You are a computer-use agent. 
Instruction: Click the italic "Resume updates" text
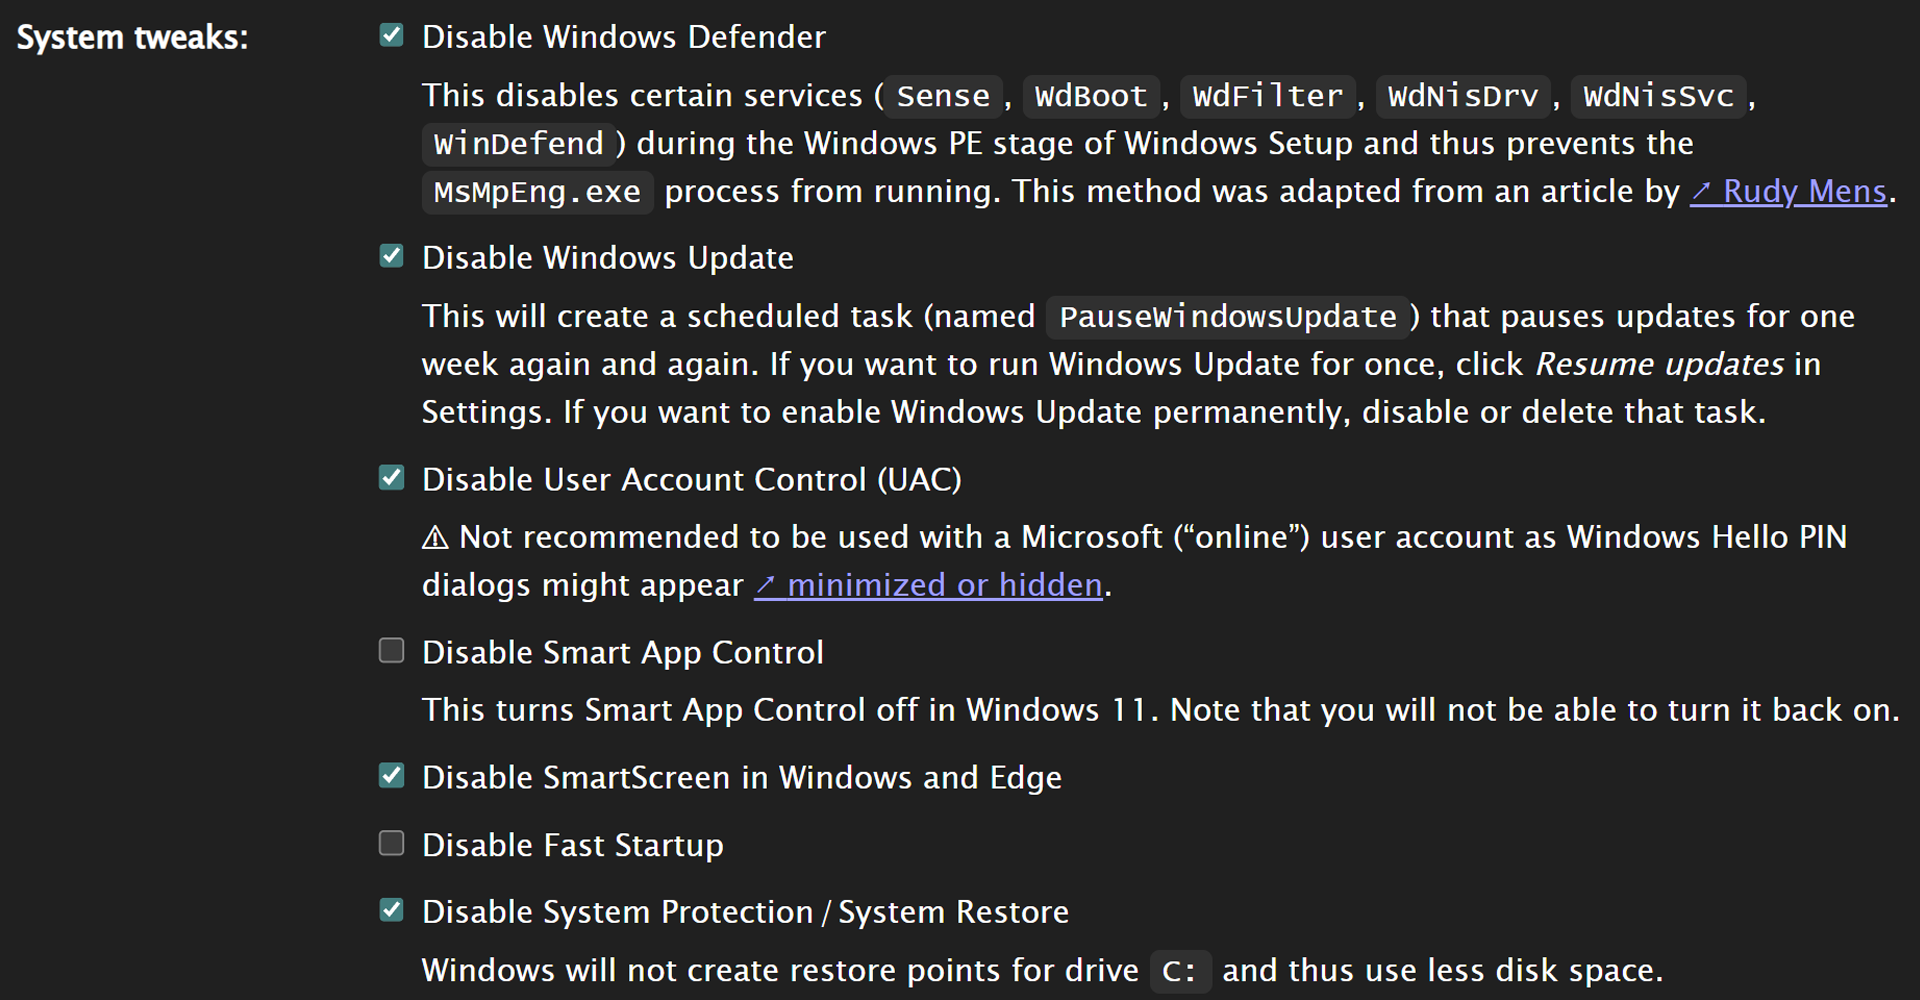click(x=1659, y=364)
